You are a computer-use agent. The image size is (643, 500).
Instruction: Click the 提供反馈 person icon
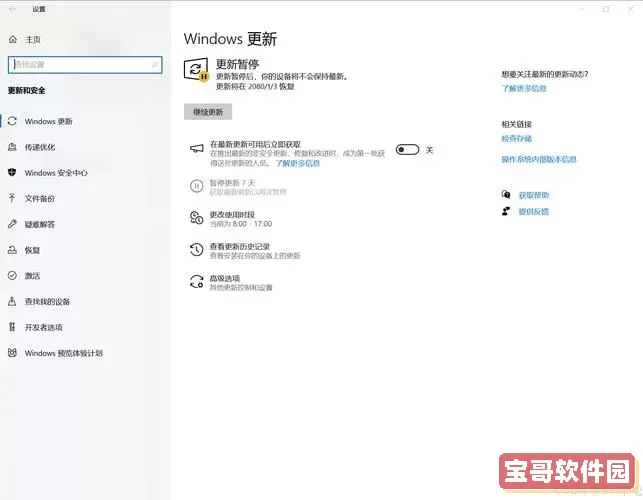point(506,211)
